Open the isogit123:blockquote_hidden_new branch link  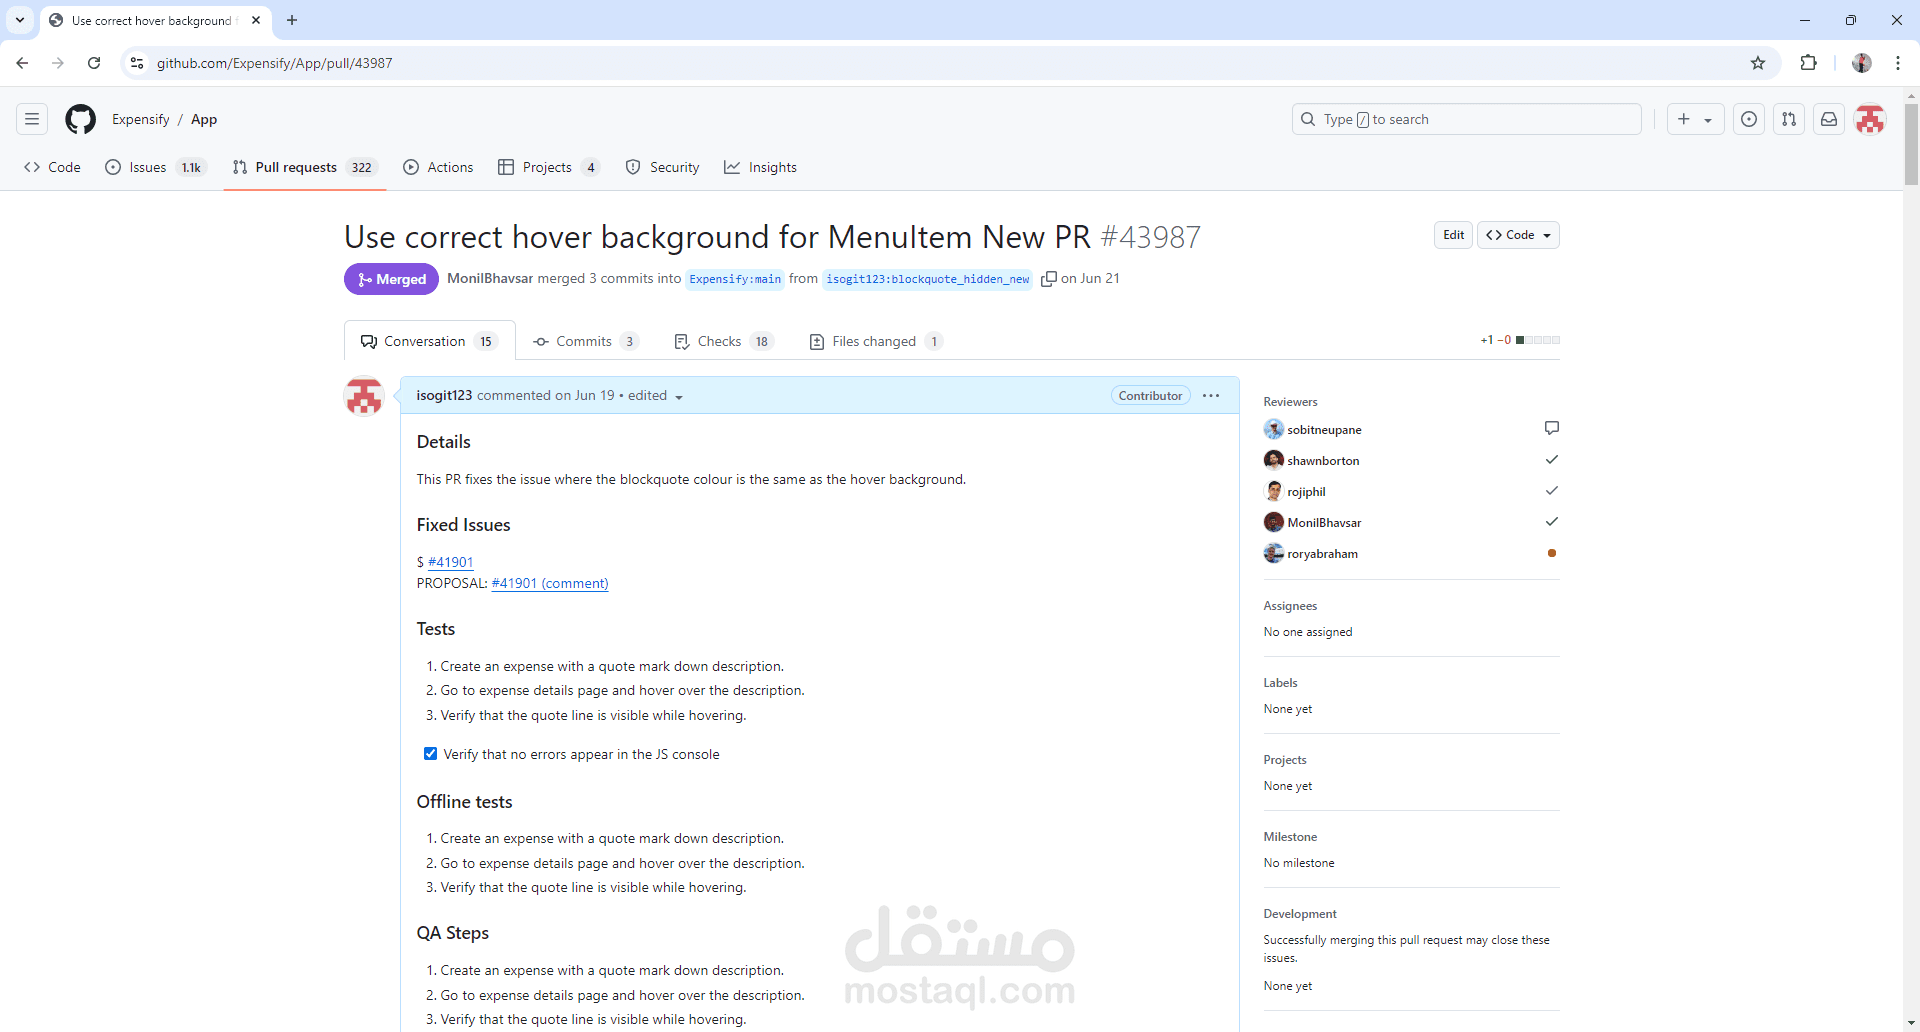[927, 279]
